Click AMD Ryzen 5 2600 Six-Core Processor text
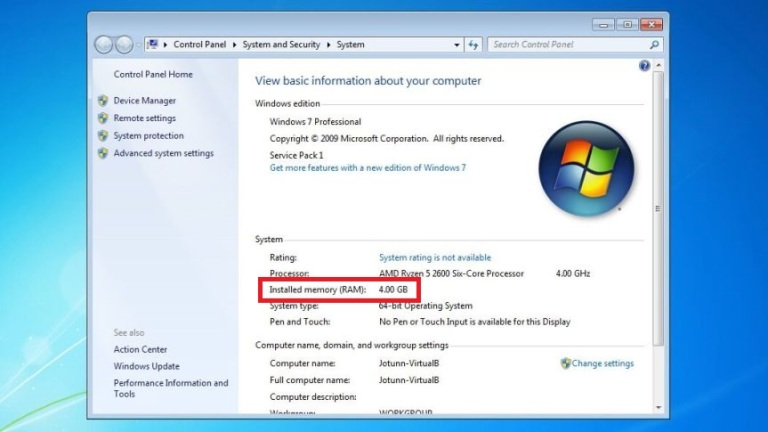 point(451,274)
